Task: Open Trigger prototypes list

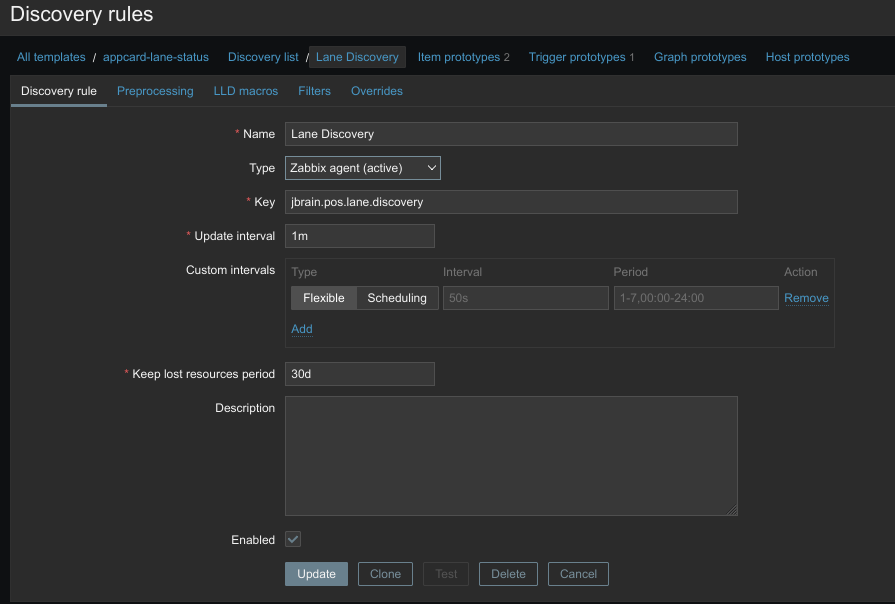Action: point(577,57)
